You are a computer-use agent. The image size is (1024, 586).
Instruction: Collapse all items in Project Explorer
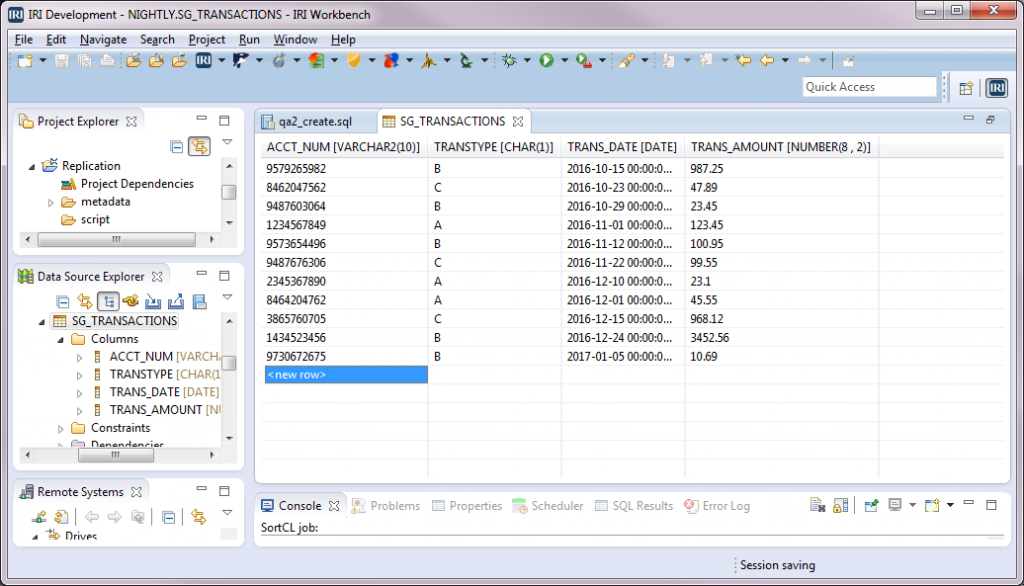click(178, 146)
